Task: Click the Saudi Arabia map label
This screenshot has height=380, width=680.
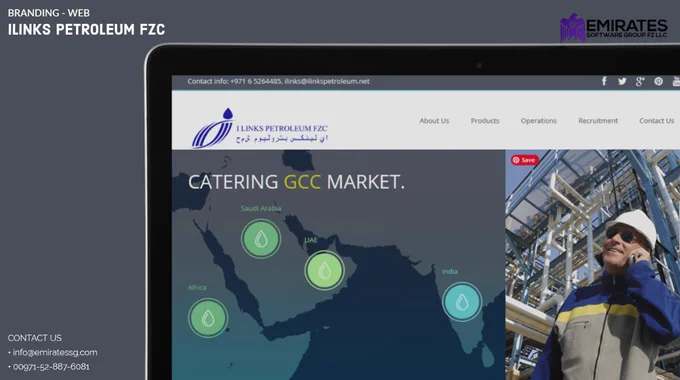Action: [x=261, y=209]
